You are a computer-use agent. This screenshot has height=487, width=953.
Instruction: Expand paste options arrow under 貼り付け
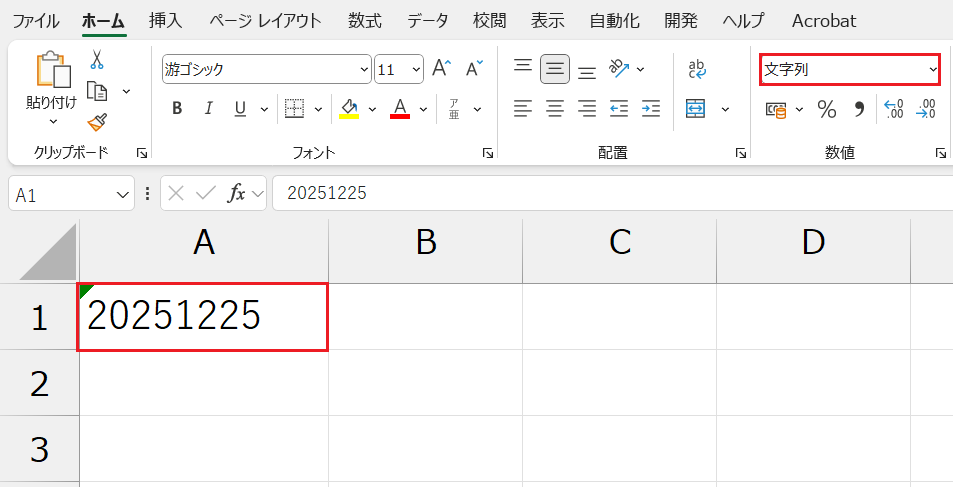53,122
